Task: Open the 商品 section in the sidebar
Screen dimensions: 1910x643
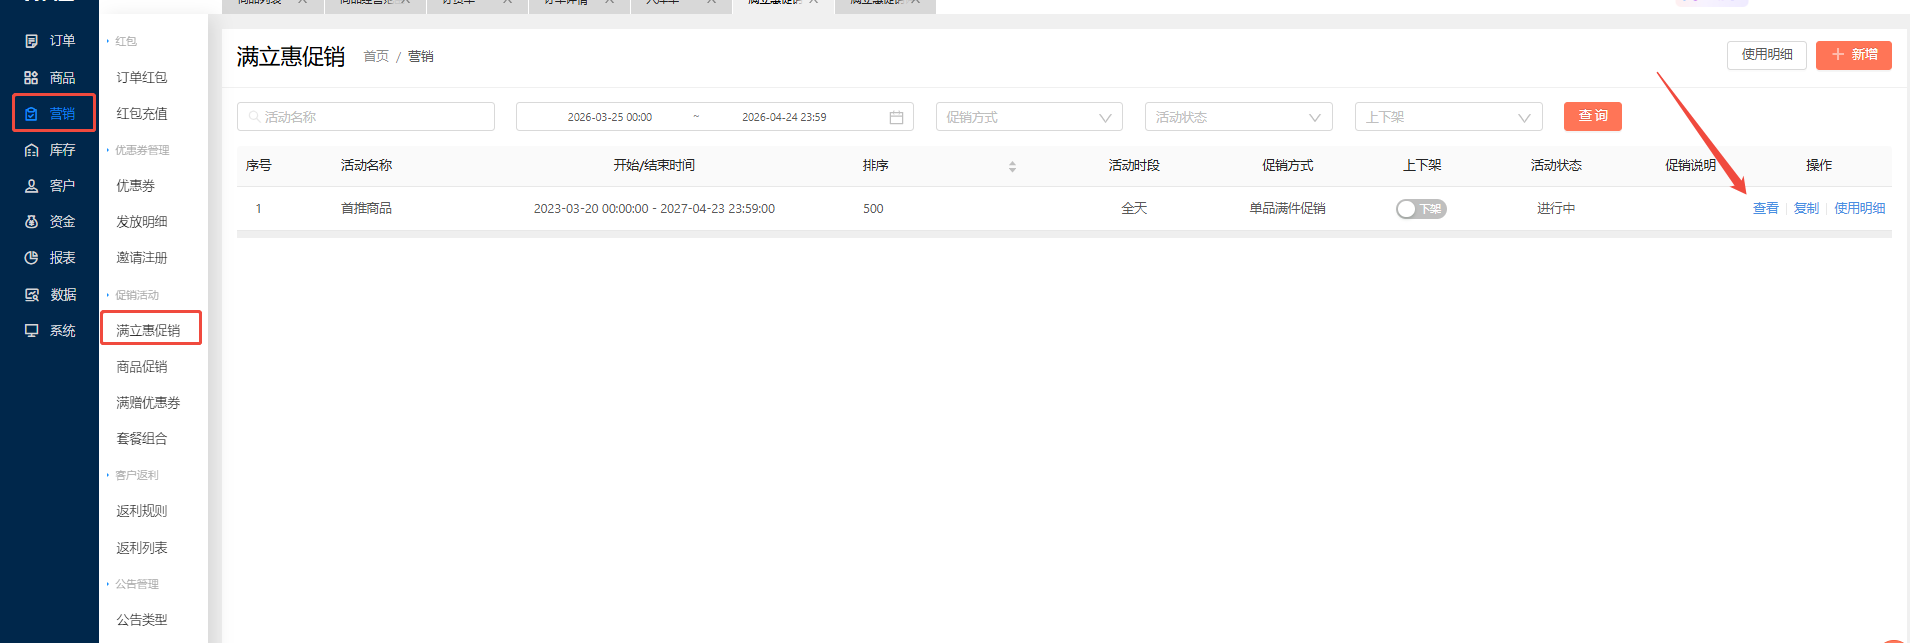Action: (x=49, y=77)
